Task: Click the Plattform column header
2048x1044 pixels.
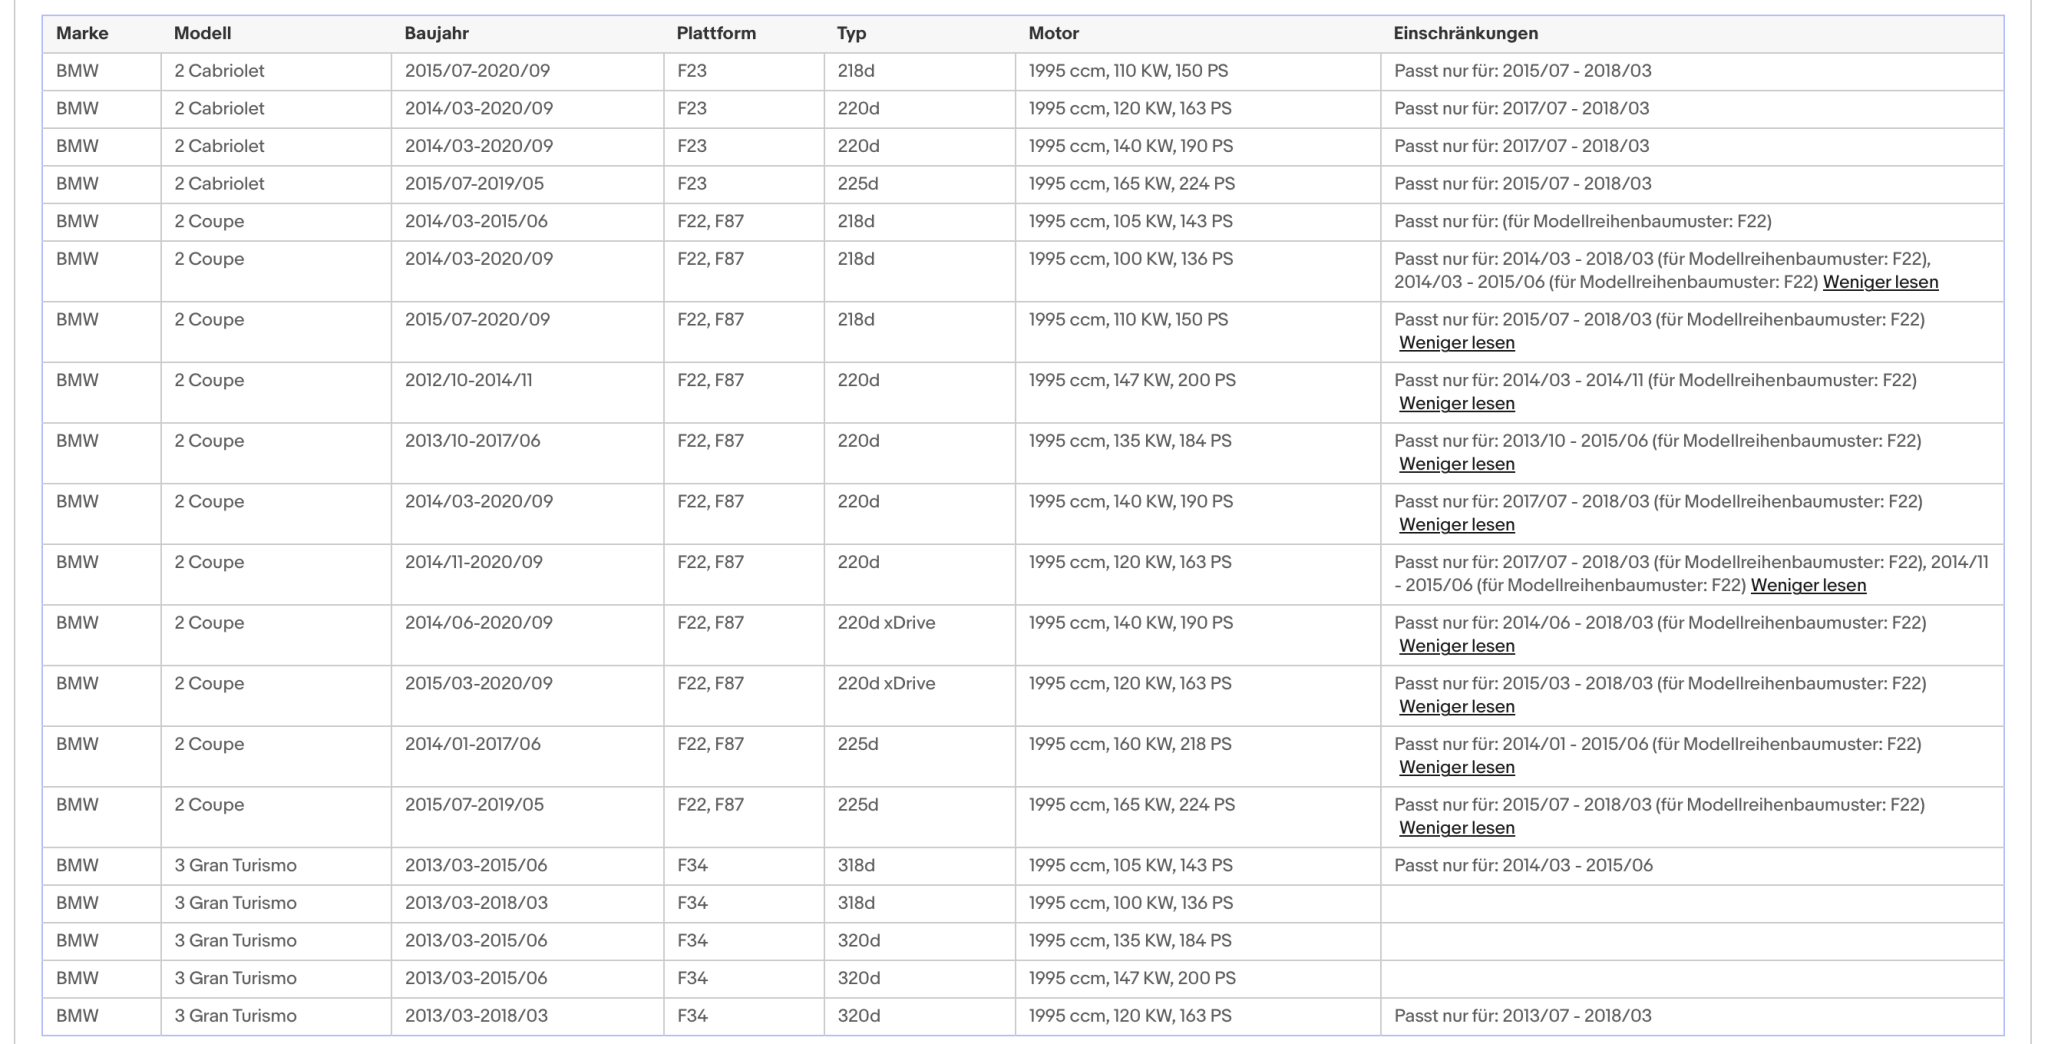Action: coord(716,33)
